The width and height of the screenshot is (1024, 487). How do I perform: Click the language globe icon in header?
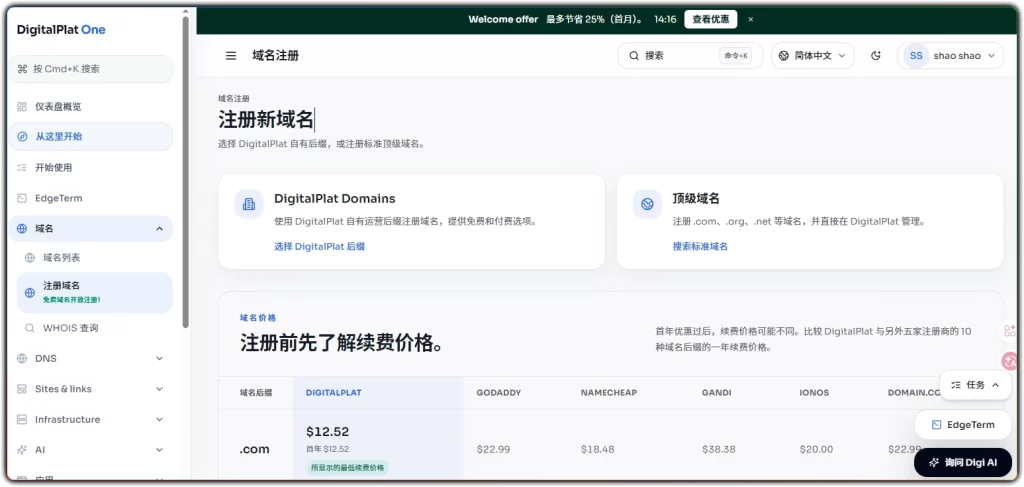click(784, 56)
